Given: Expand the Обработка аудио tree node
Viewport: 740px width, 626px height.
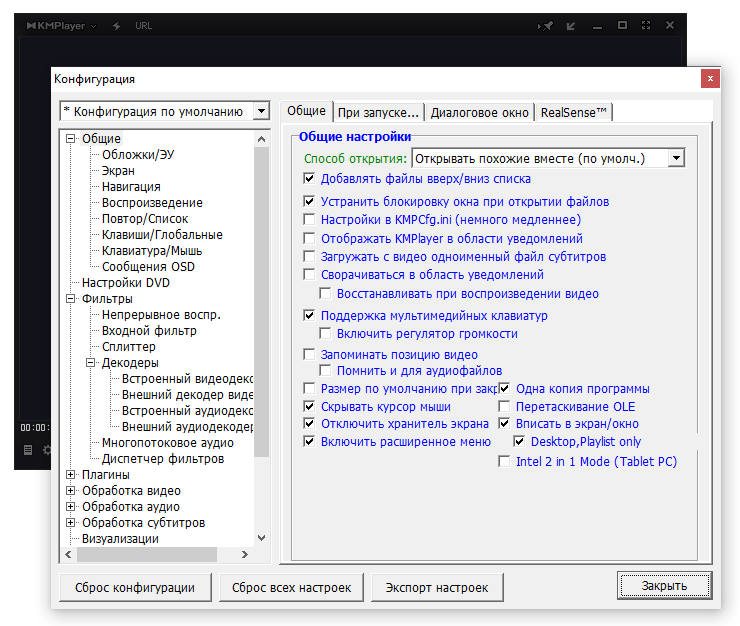Looking at the screenshot, I should coord(70,507).
